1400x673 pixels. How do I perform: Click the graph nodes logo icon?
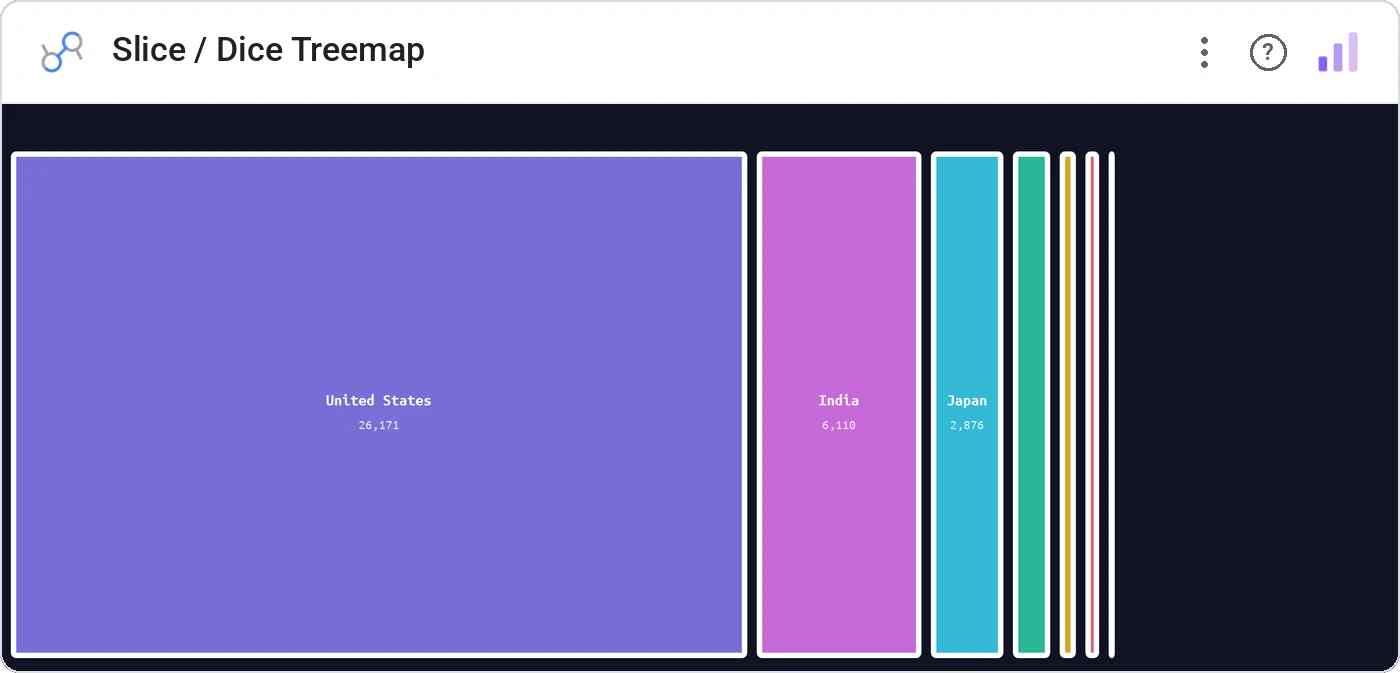click(61, 52)
